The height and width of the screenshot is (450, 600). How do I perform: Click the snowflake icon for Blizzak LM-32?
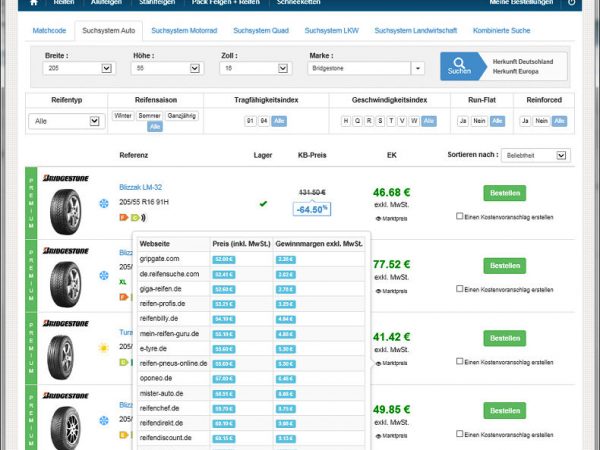coord(104,204)
